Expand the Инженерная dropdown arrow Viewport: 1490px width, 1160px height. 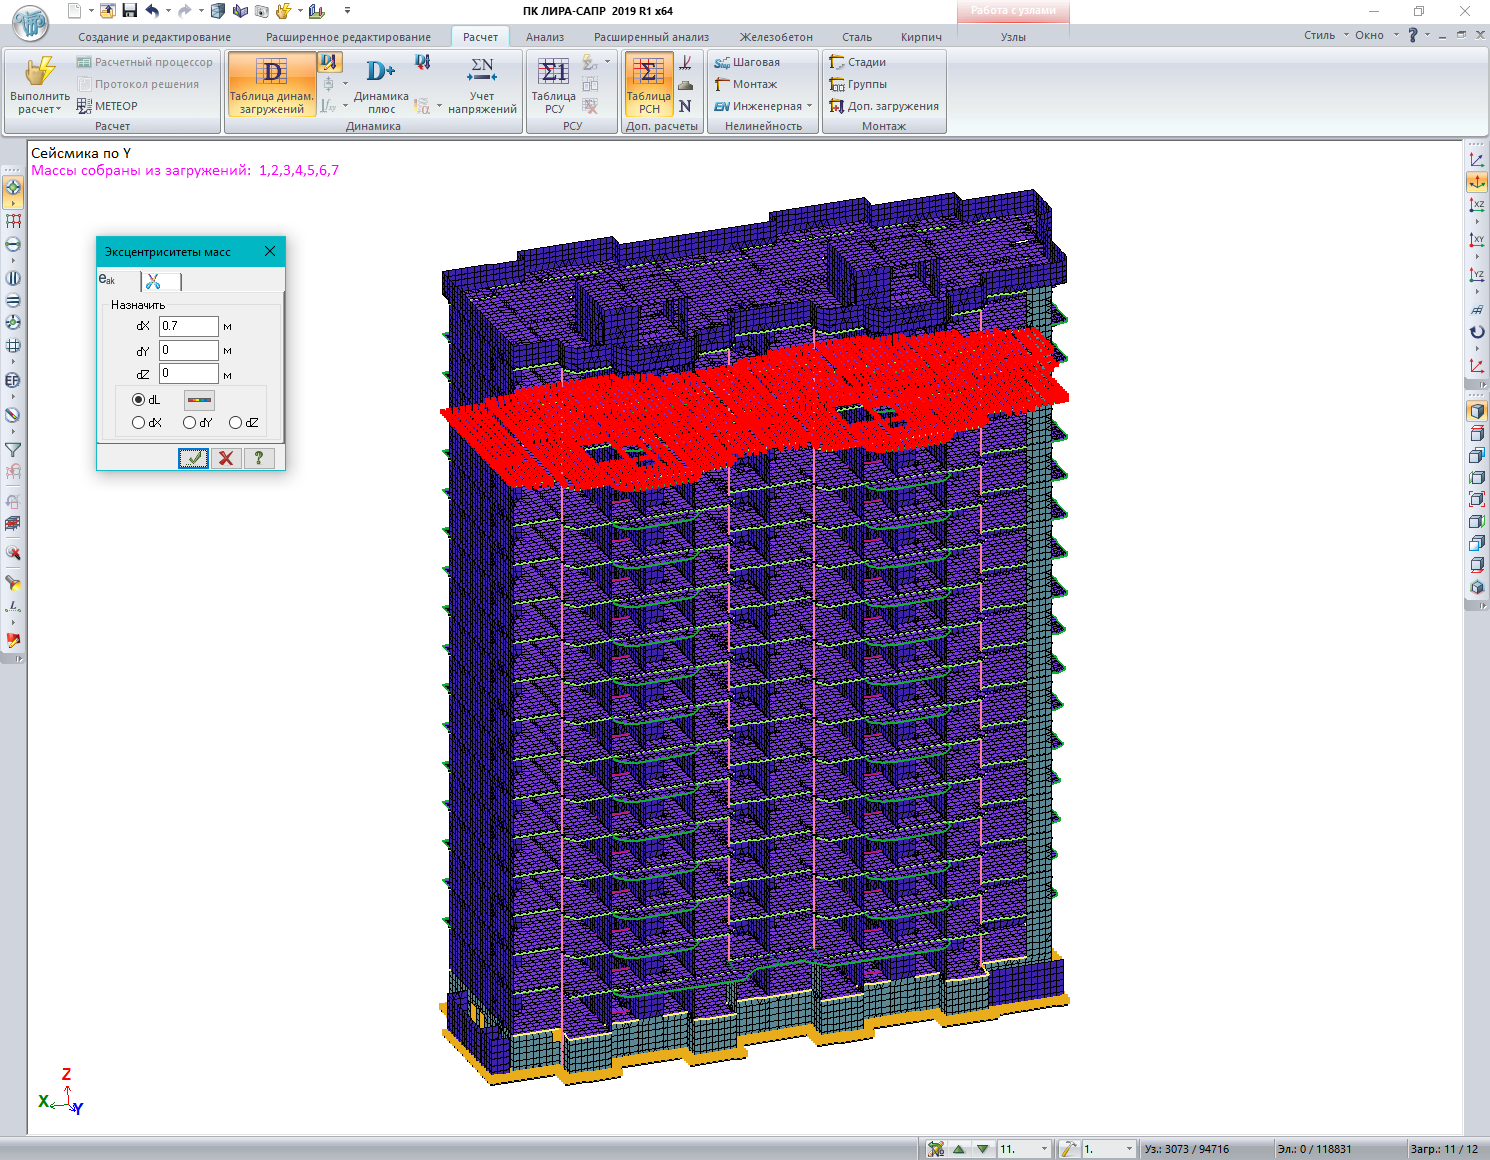point(809,106)
